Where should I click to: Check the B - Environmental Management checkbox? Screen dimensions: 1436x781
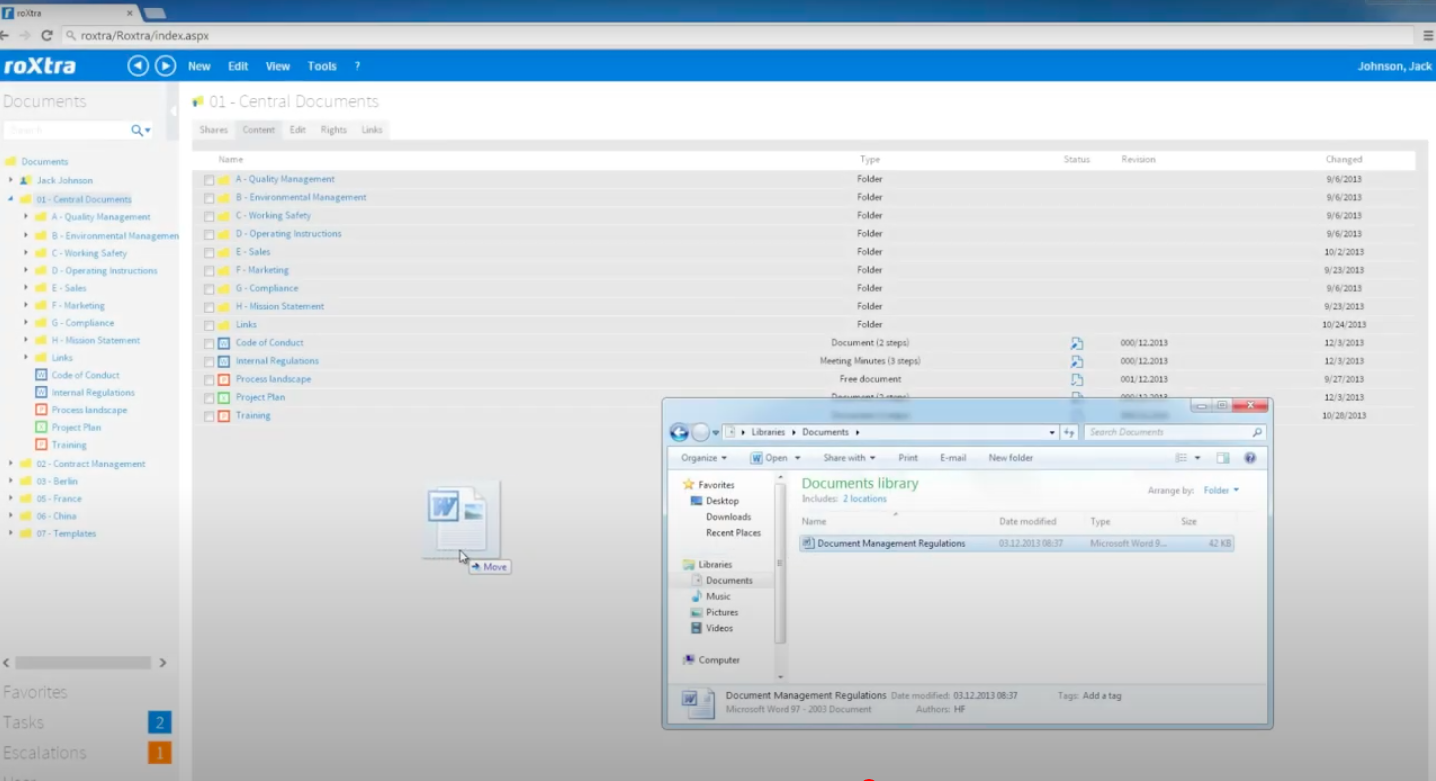tap(209, 198)
